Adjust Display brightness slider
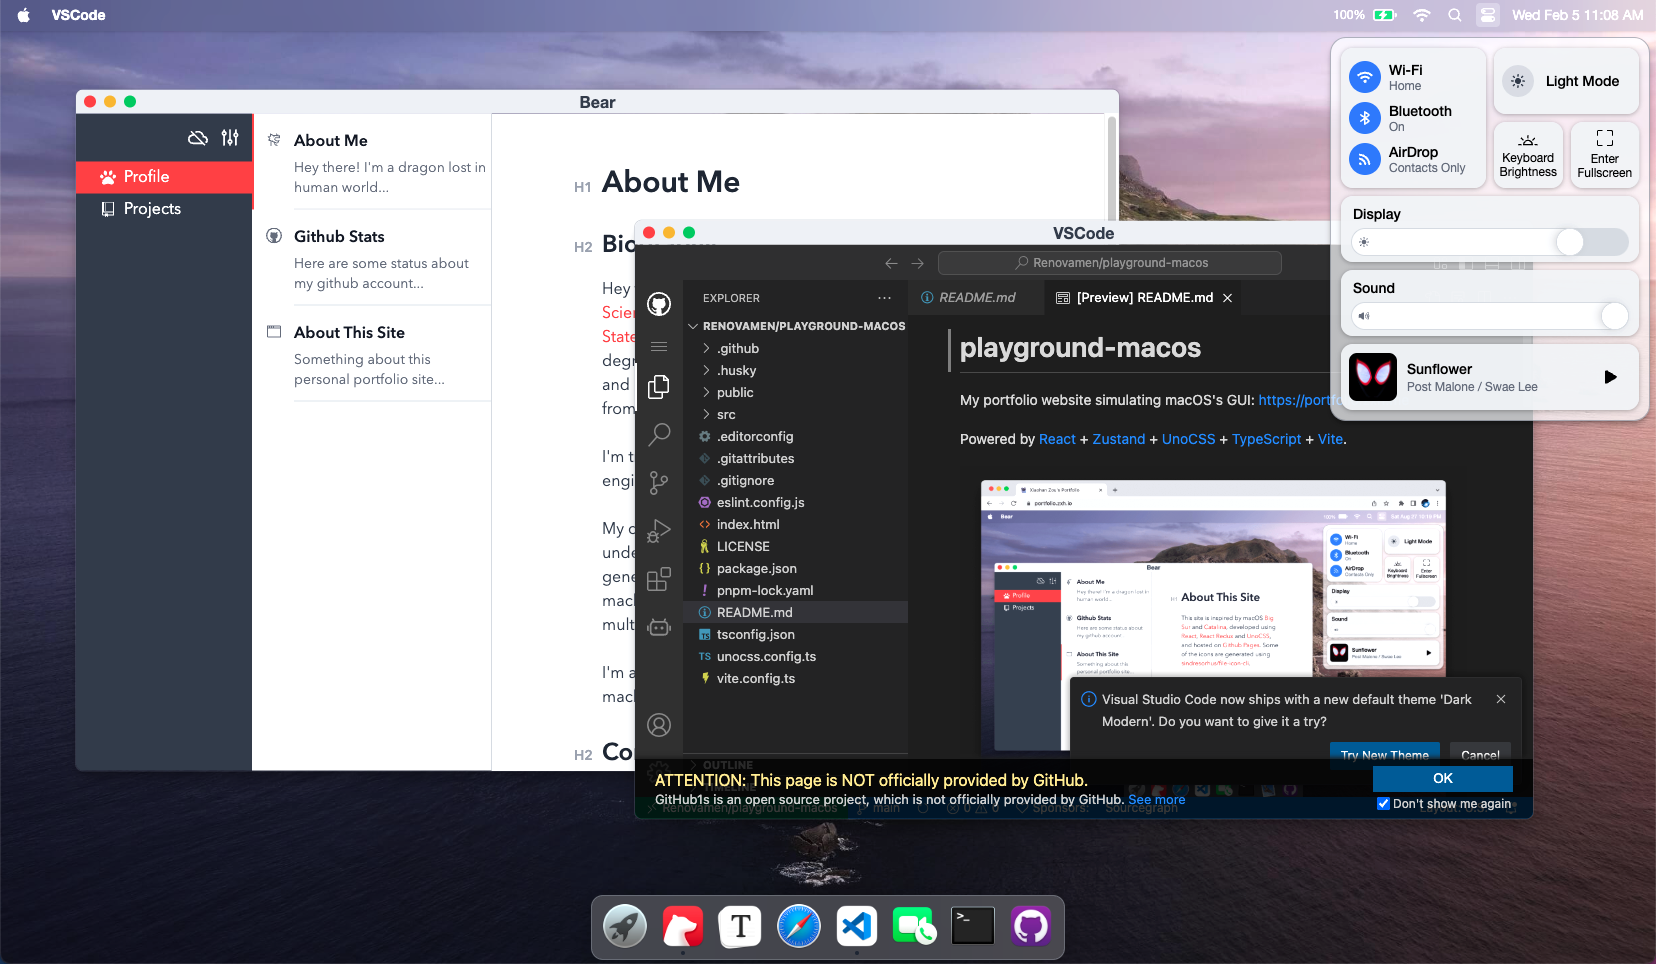 (x=1490, y=242)
